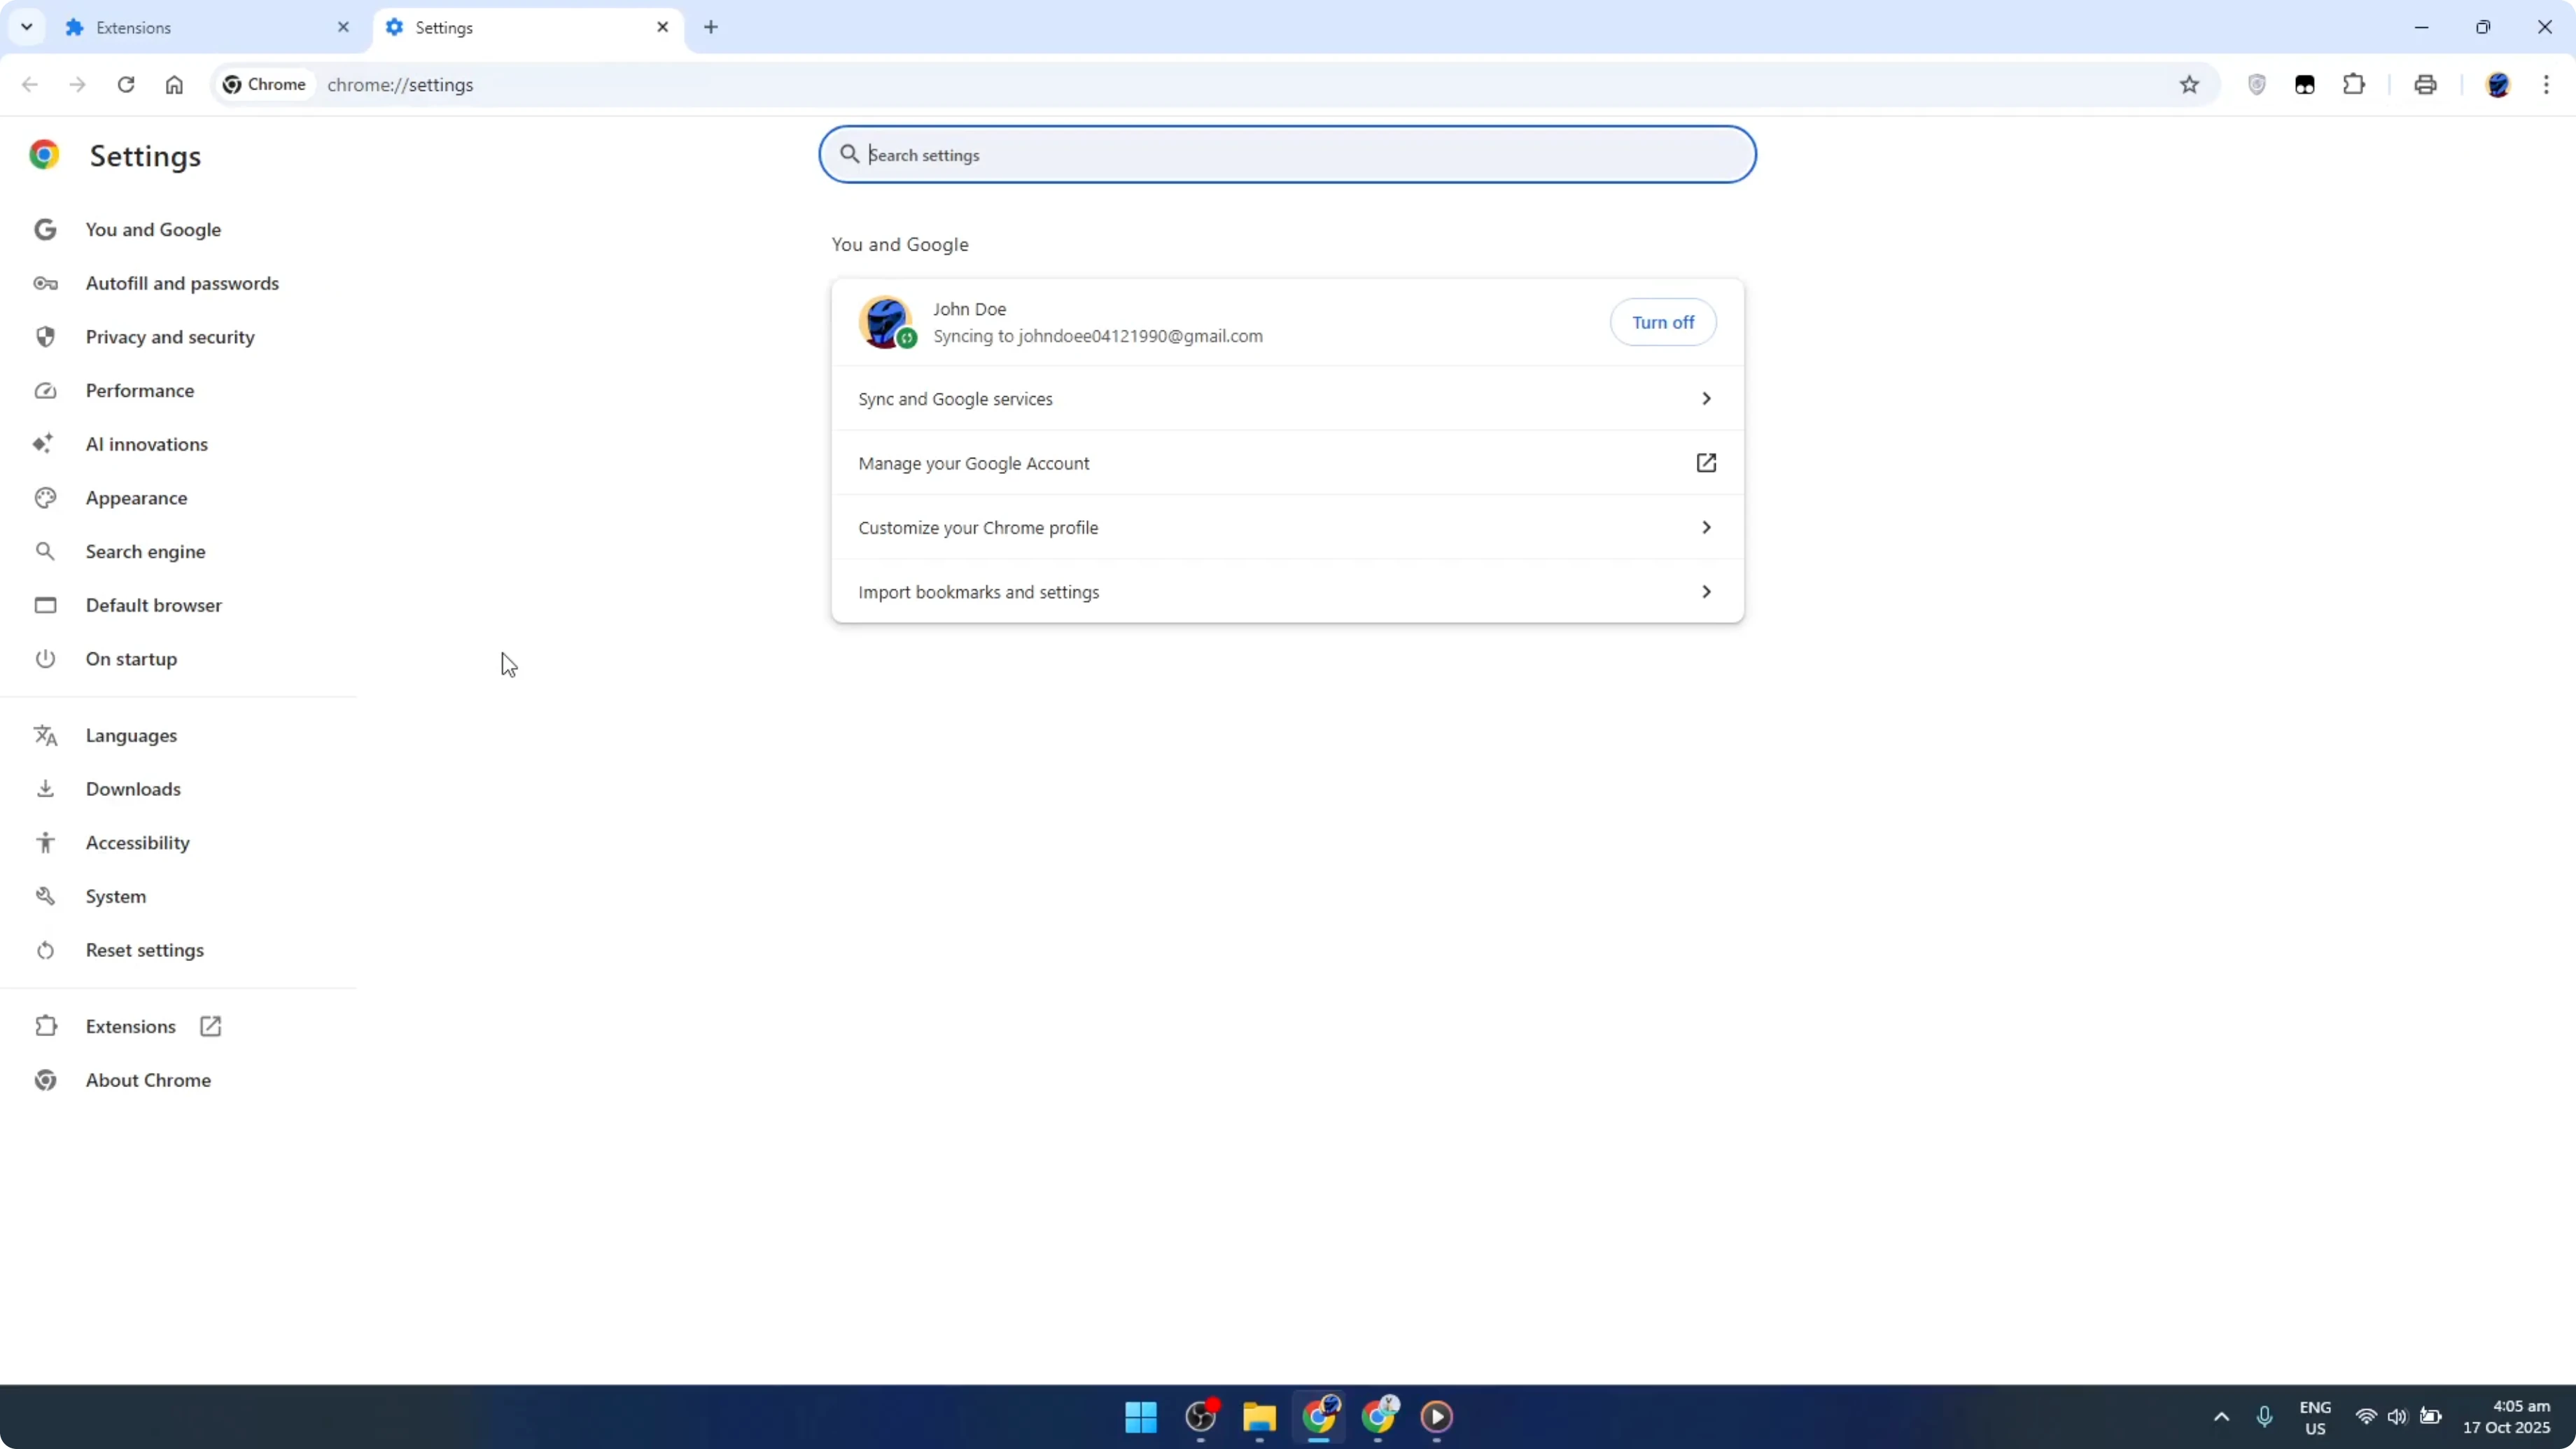Click the ENG US language indicator

coord(2315,1417)
